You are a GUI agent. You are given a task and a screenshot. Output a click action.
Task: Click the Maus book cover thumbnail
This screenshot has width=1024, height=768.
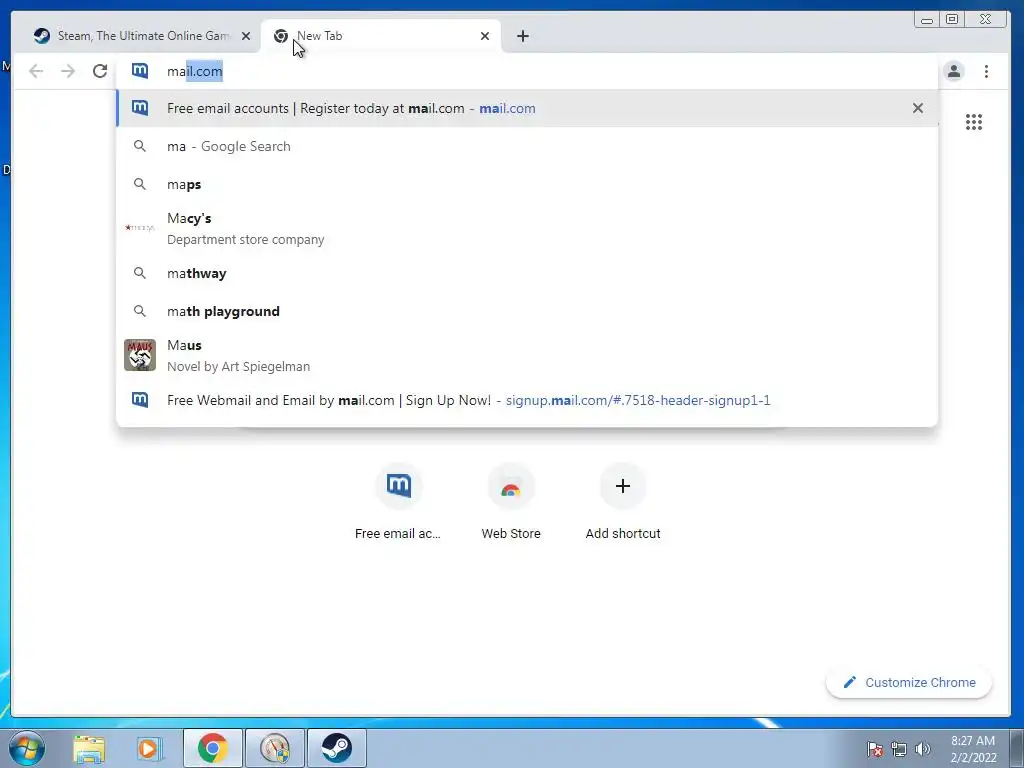pyautogui.click(x=140, y=355)
